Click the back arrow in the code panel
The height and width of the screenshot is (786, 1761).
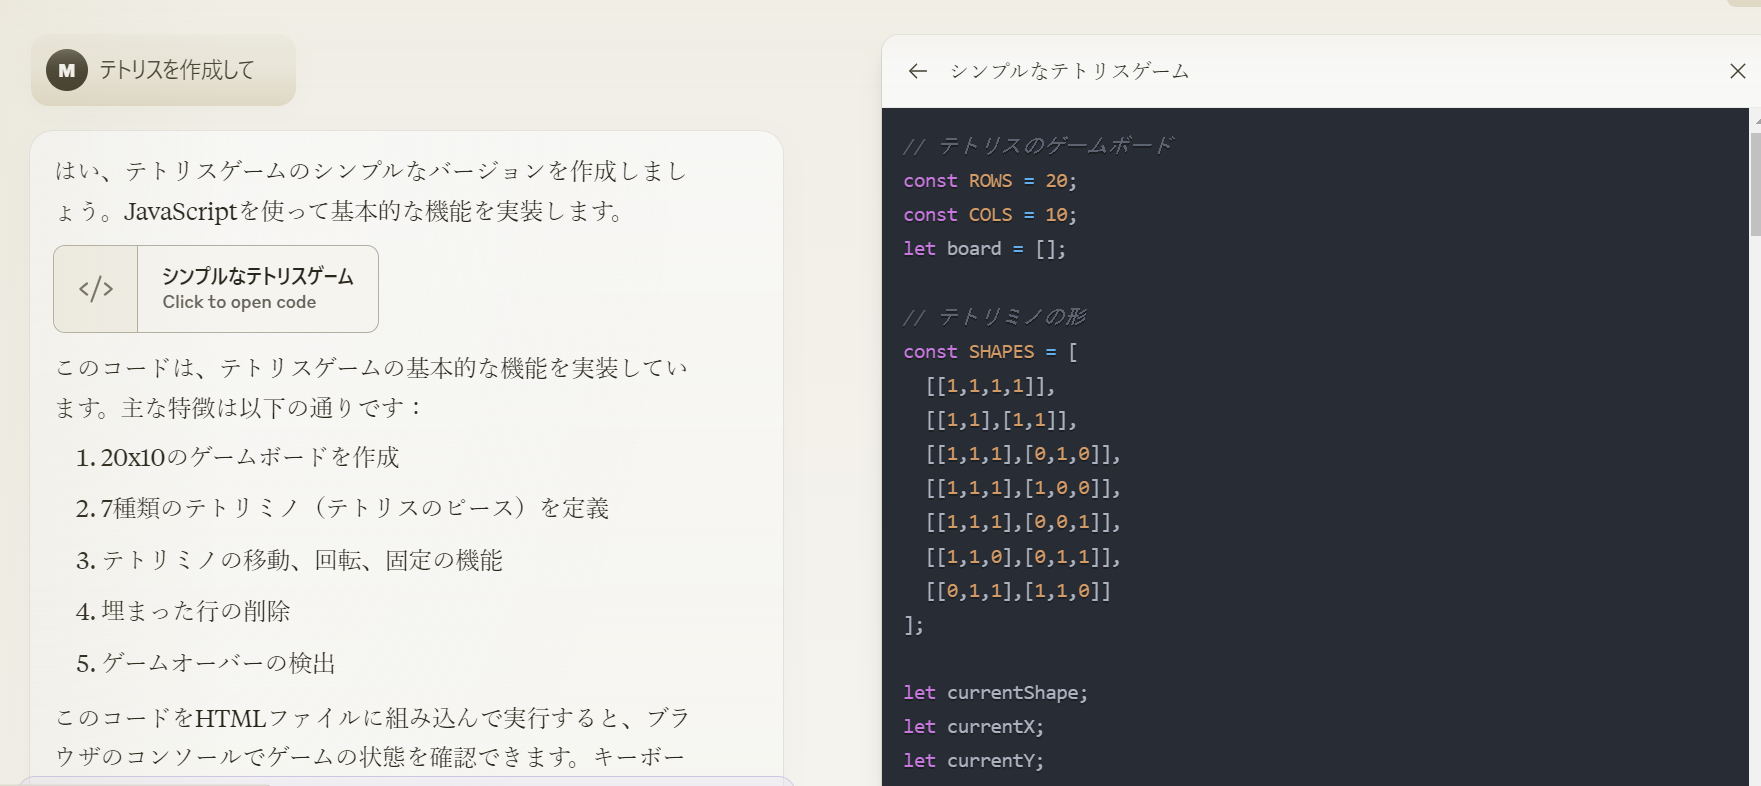[x=917, y=71]
